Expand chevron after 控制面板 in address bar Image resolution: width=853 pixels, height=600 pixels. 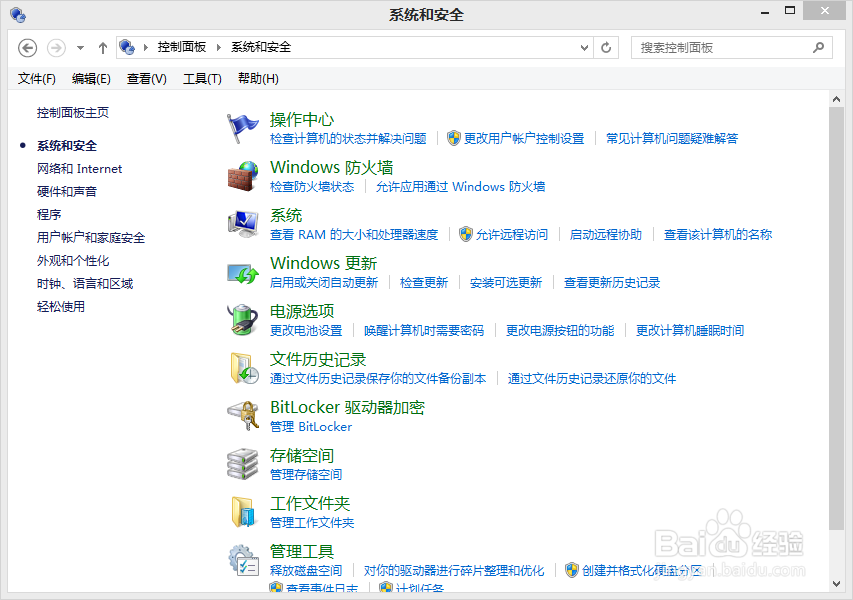click(219, 48)
